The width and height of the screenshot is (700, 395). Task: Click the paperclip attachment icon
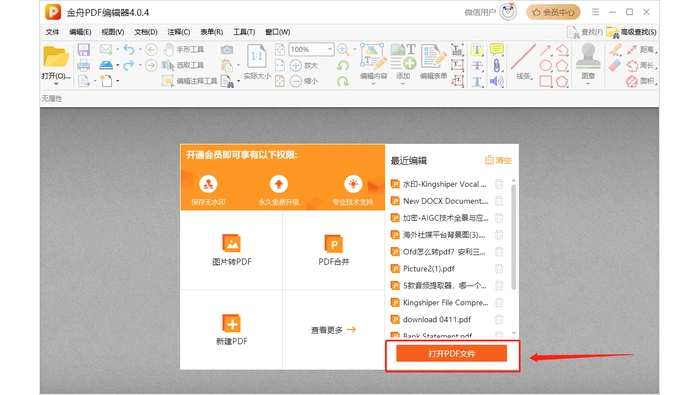[496, 66]
